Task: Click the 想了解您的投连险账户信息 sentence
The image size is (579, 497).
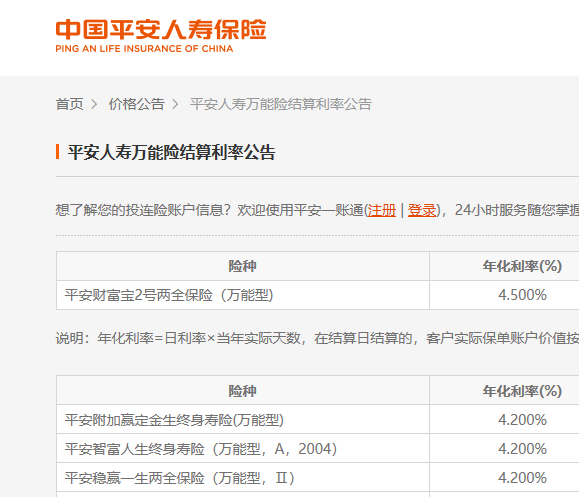Action: click(x=317, y=210)
